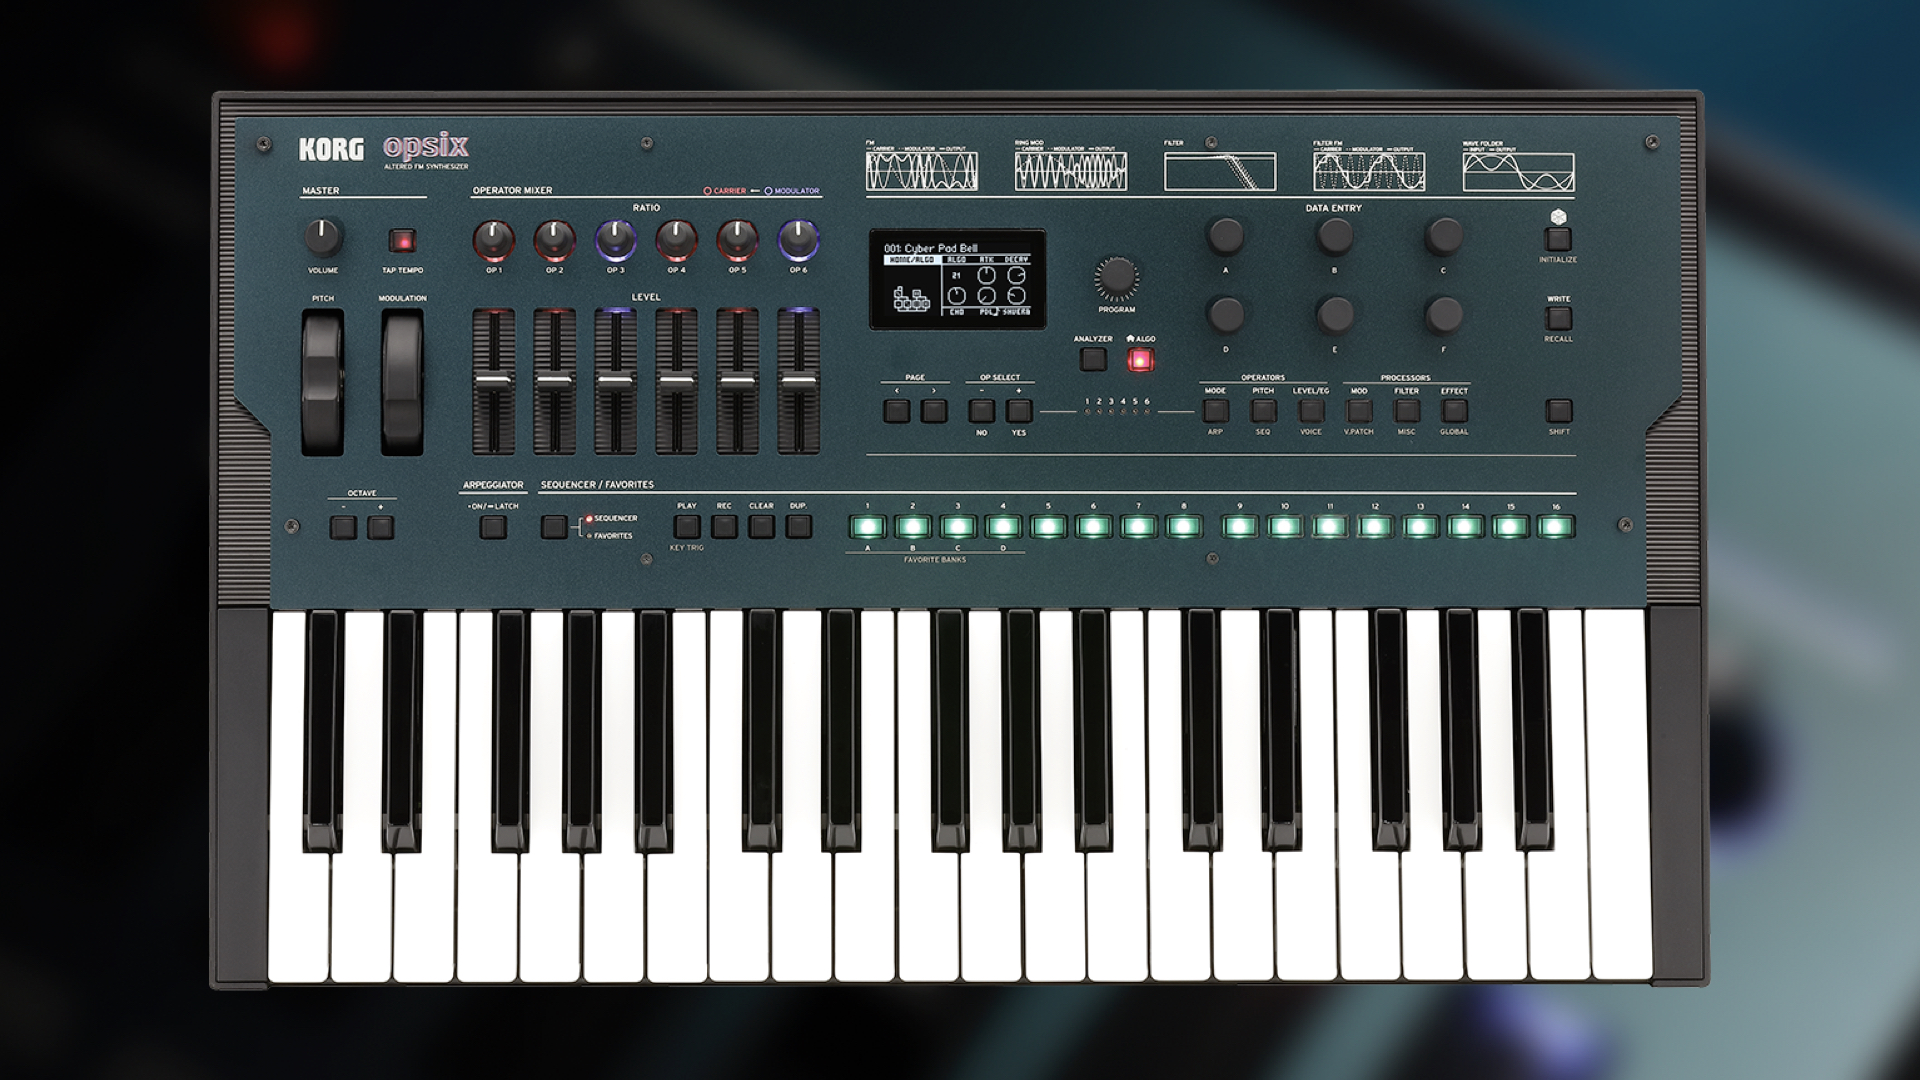Screen dimensions: 1920x1080
Task: Move the OP 6 level fader
Action: click(798, 382)
